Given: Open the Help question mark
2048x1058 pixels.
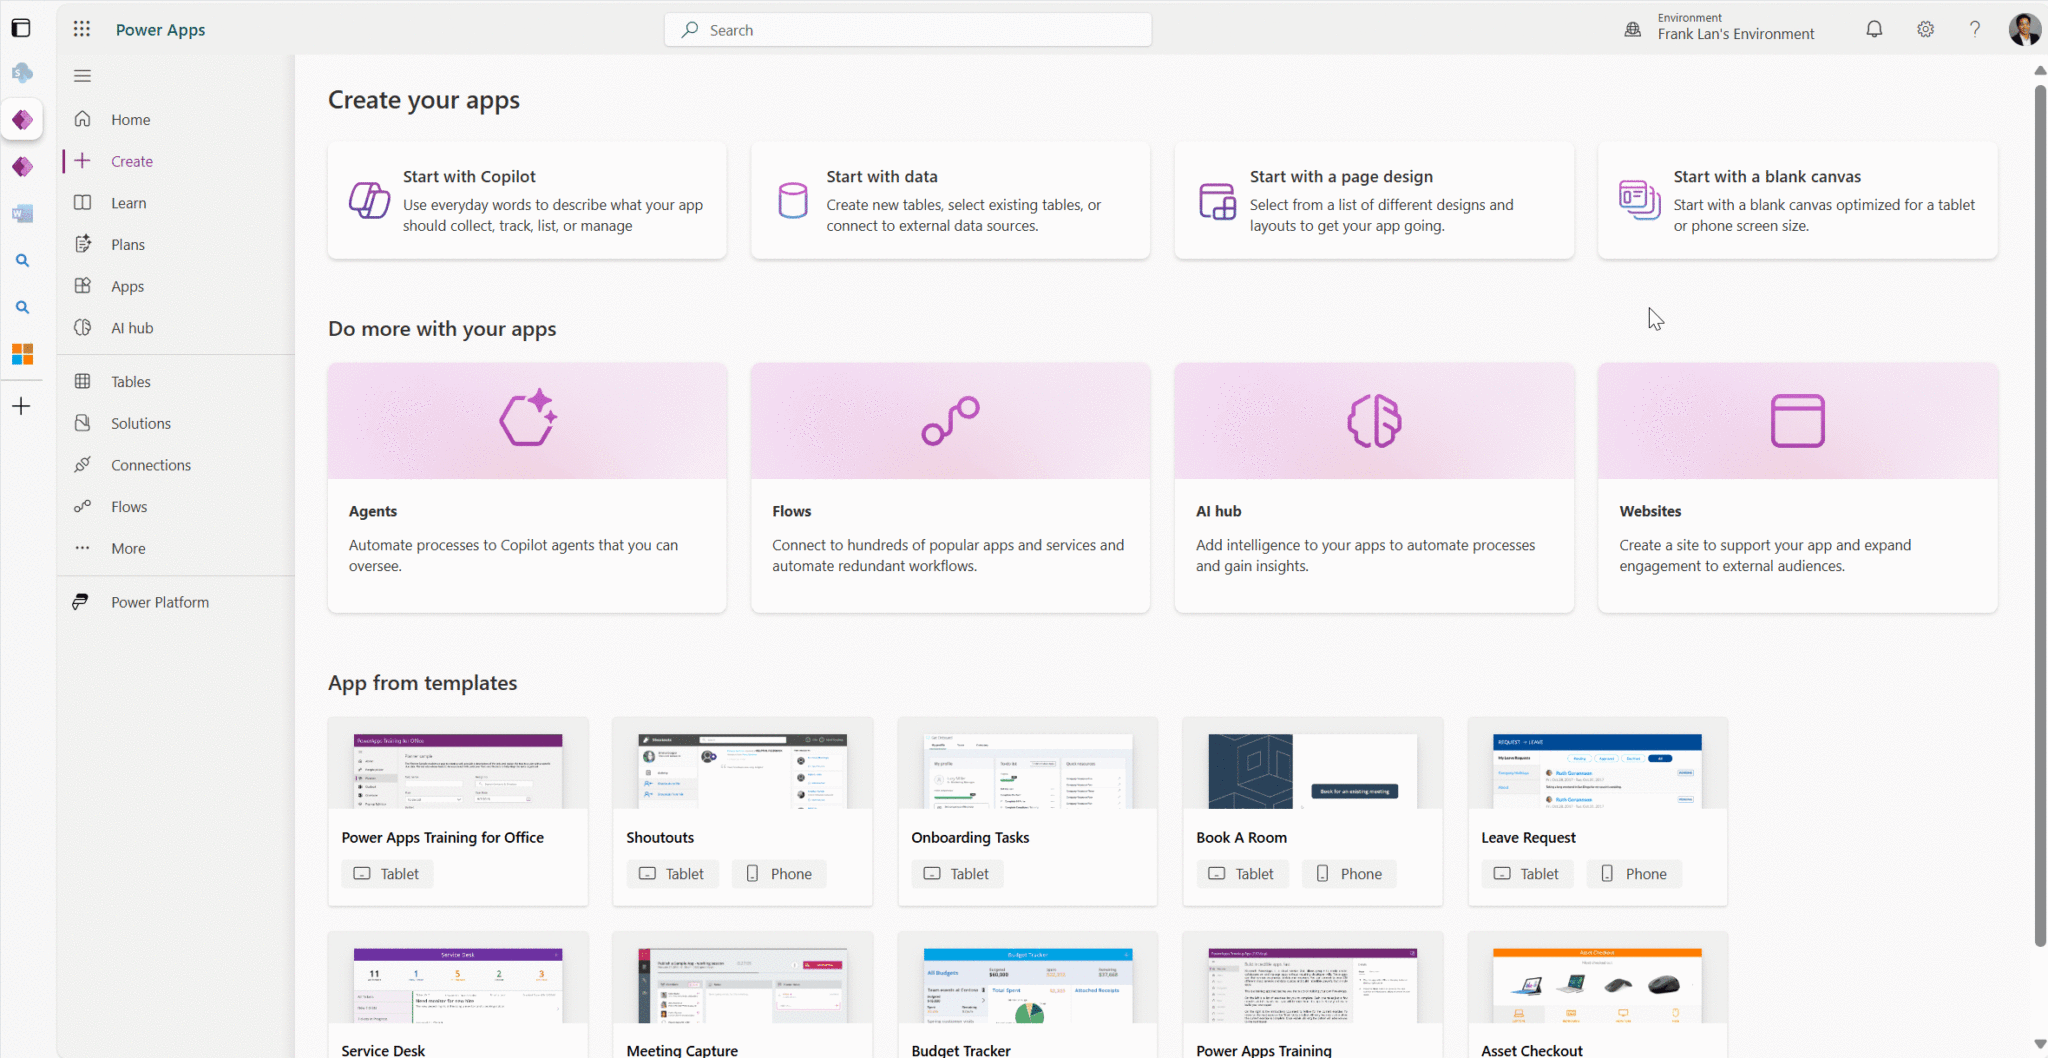Looking at the screenshot, I should click(1974, 29).
